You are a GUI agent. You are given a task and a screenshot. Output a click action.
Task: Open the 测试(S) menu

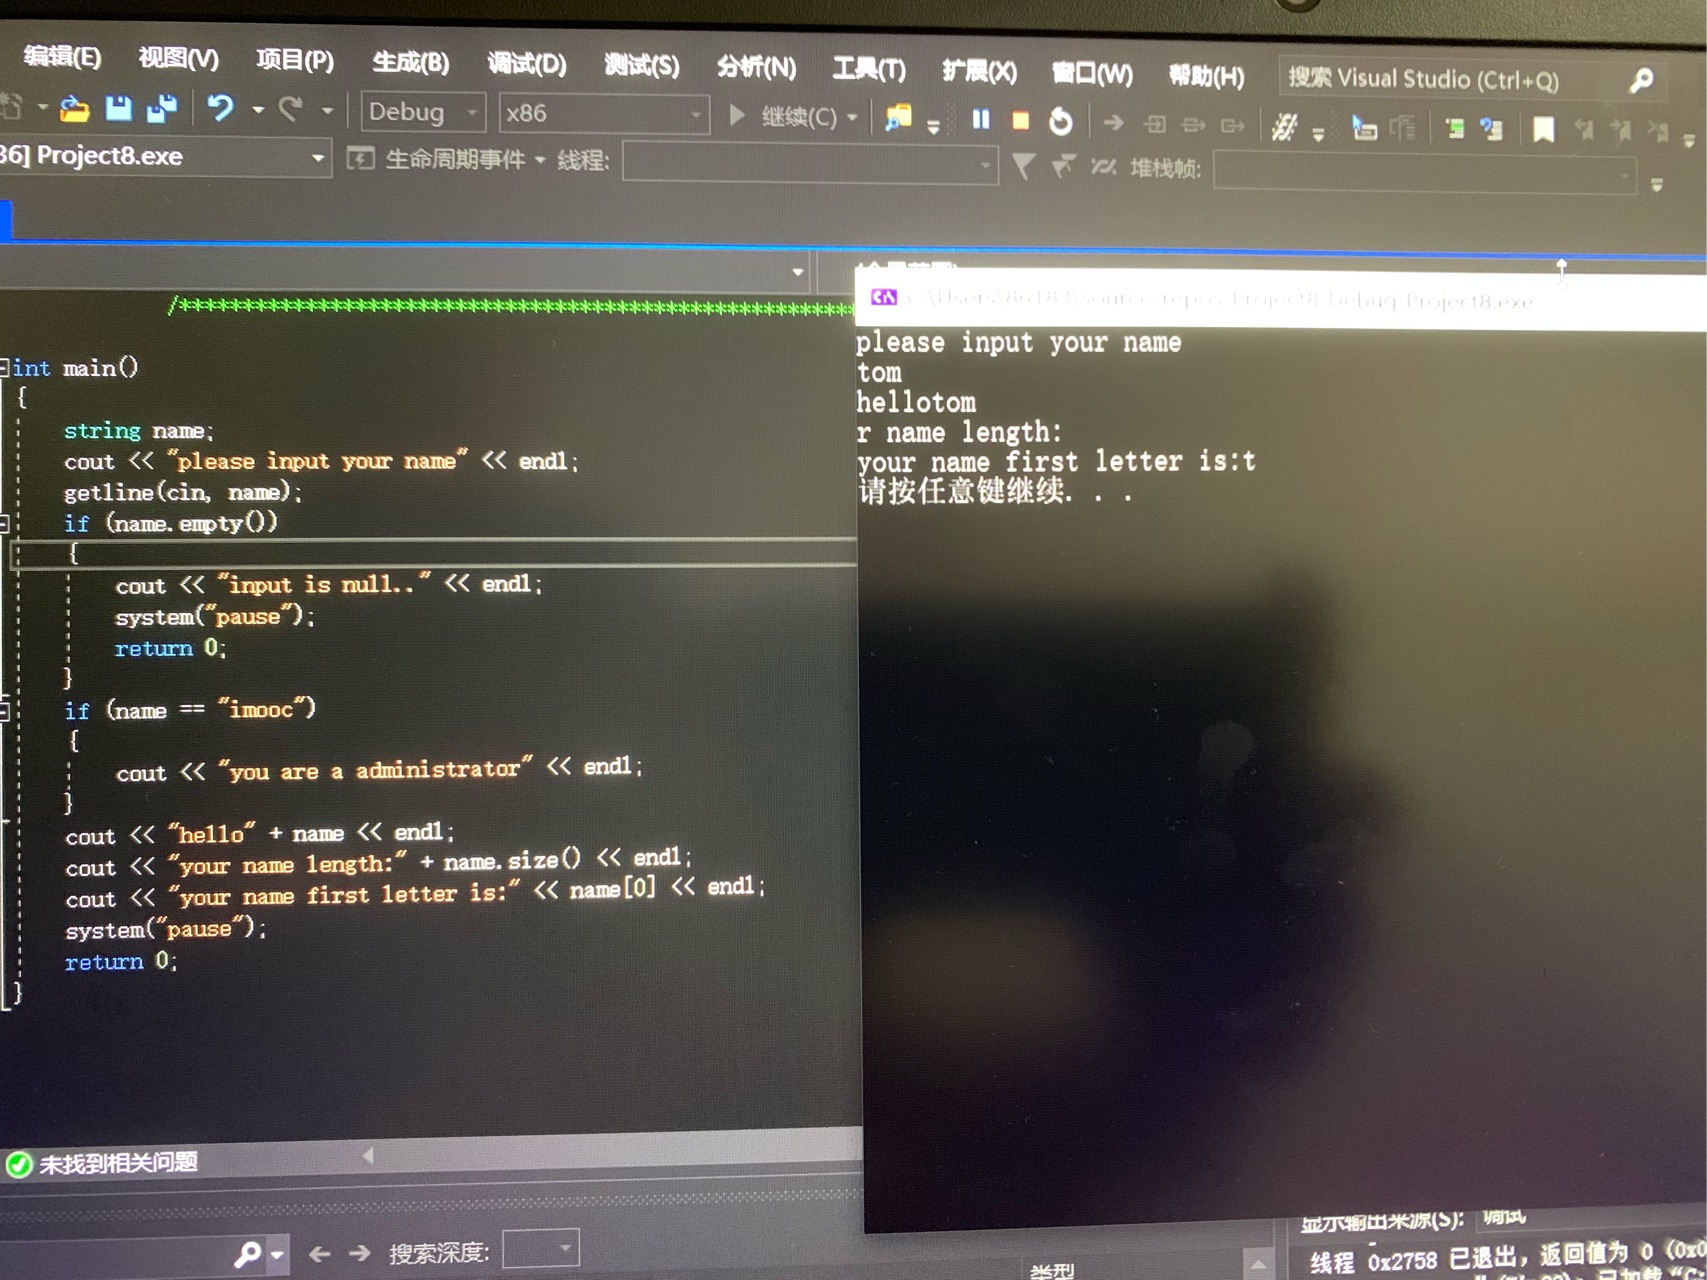642,66
